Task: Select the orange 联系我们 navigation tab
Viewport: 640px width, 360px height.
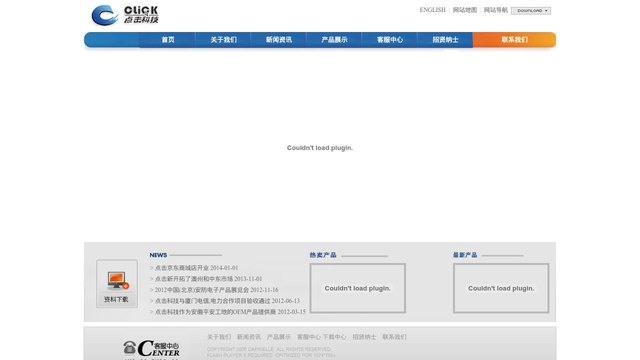Action: [514, 40]
